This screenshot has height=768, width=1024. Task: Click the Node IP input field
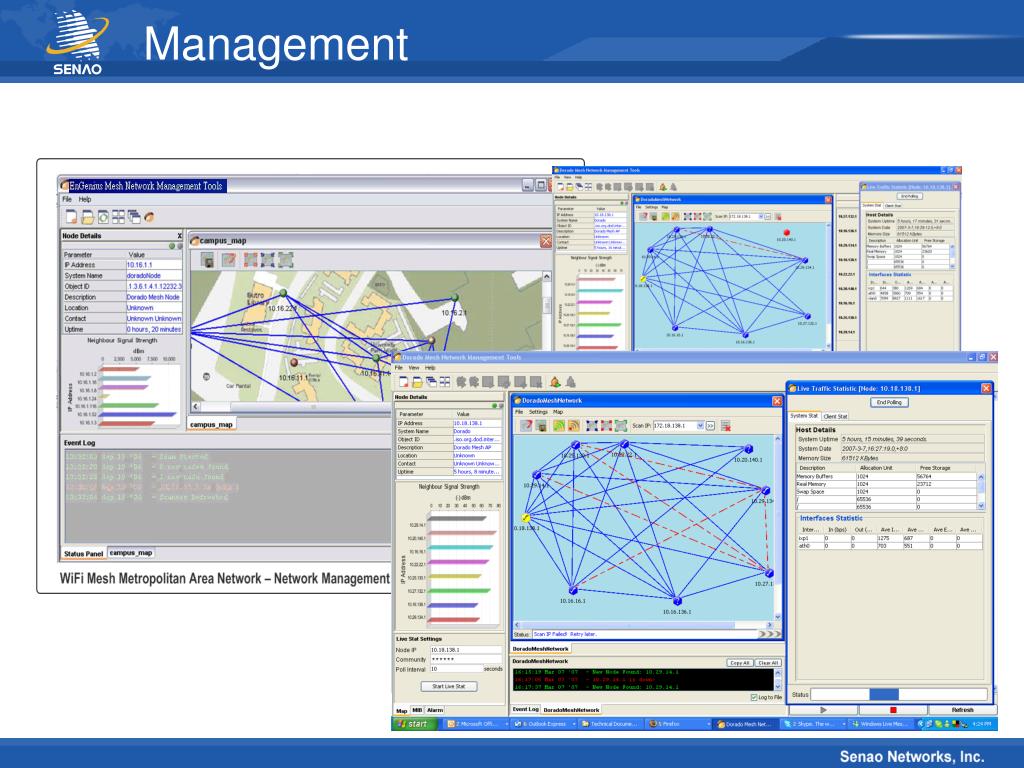tap(466, 650)
